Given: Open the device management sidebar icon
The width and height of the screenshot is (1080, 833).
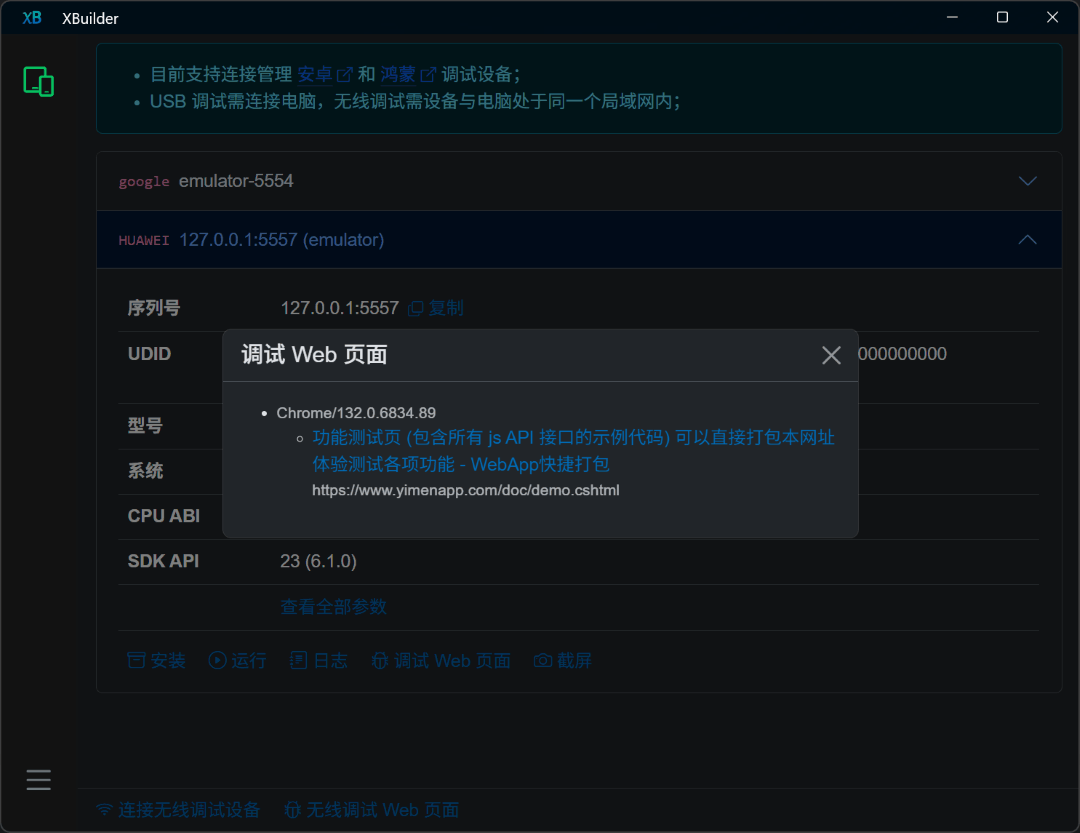Looking at the screenshot, I should click(39, 81).
